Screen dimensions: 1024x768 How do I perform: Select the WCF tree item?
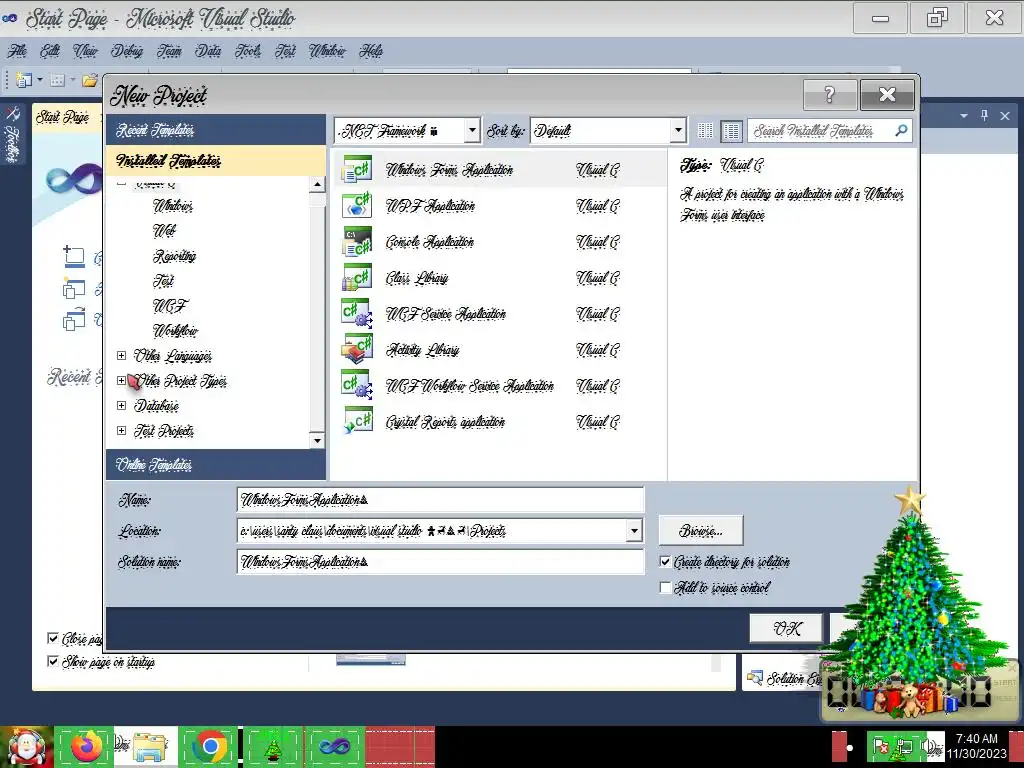(170, 306)
